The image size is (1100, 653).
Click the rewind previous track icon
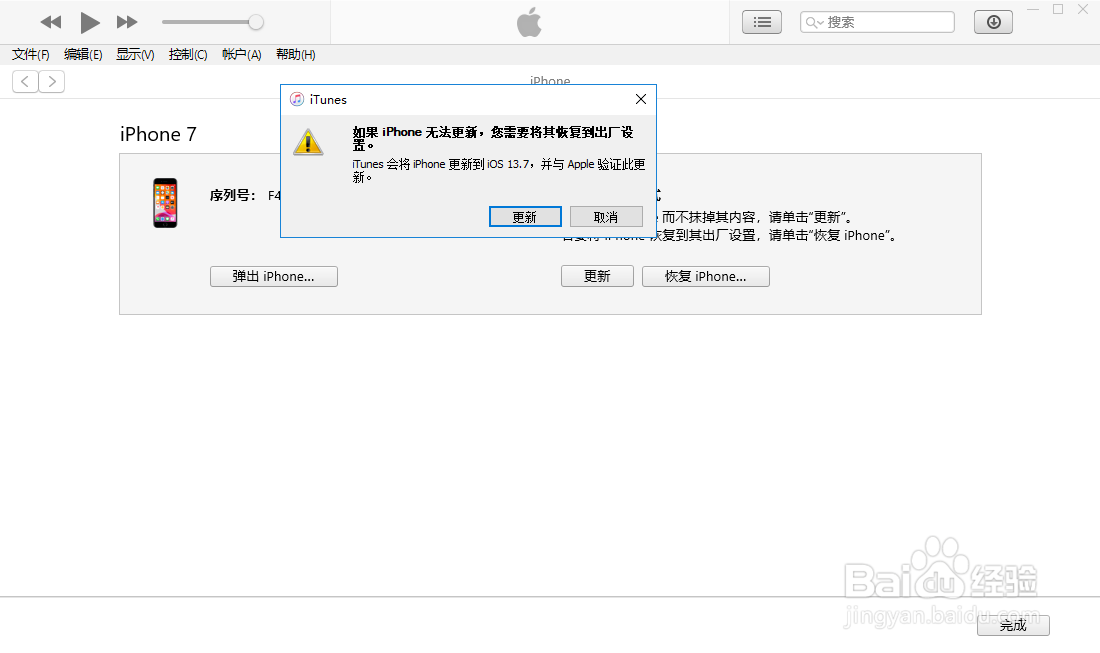[51, 22]
